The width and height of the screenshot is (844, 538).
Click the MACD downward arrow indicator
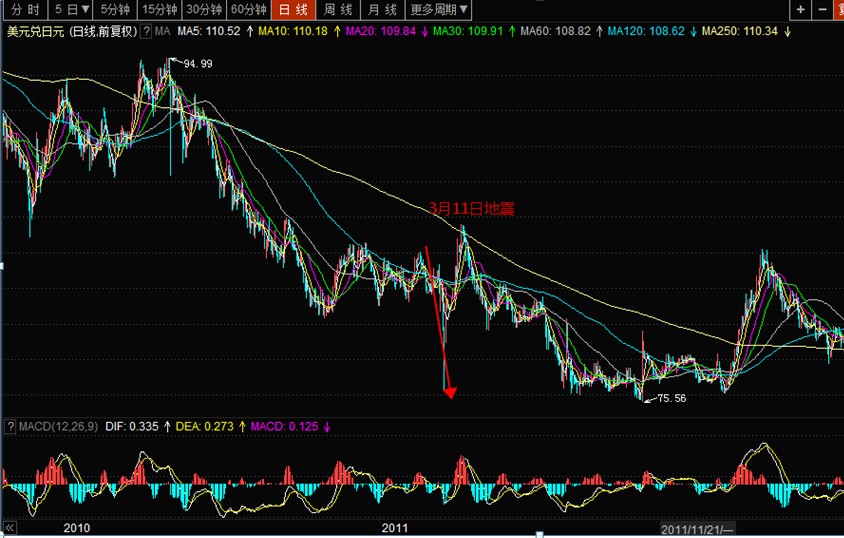click(x=327, y=427)
